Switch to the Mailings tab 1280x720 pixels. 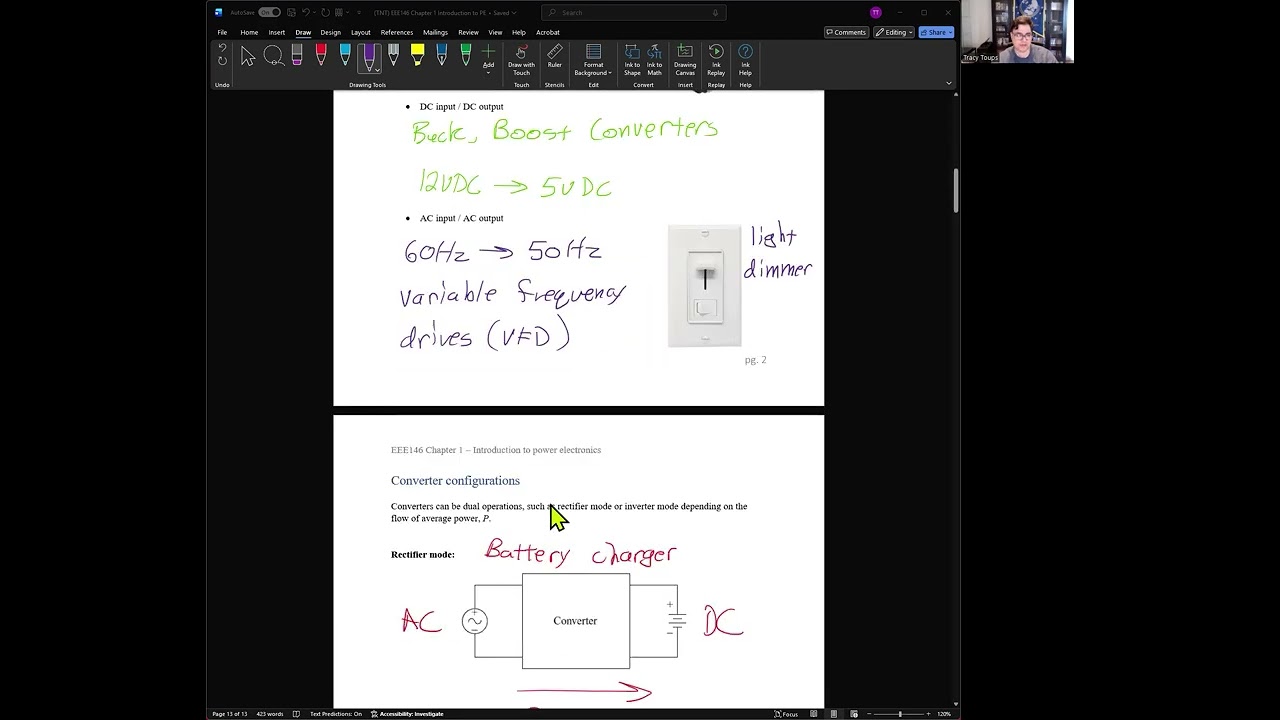click(435, 32)
